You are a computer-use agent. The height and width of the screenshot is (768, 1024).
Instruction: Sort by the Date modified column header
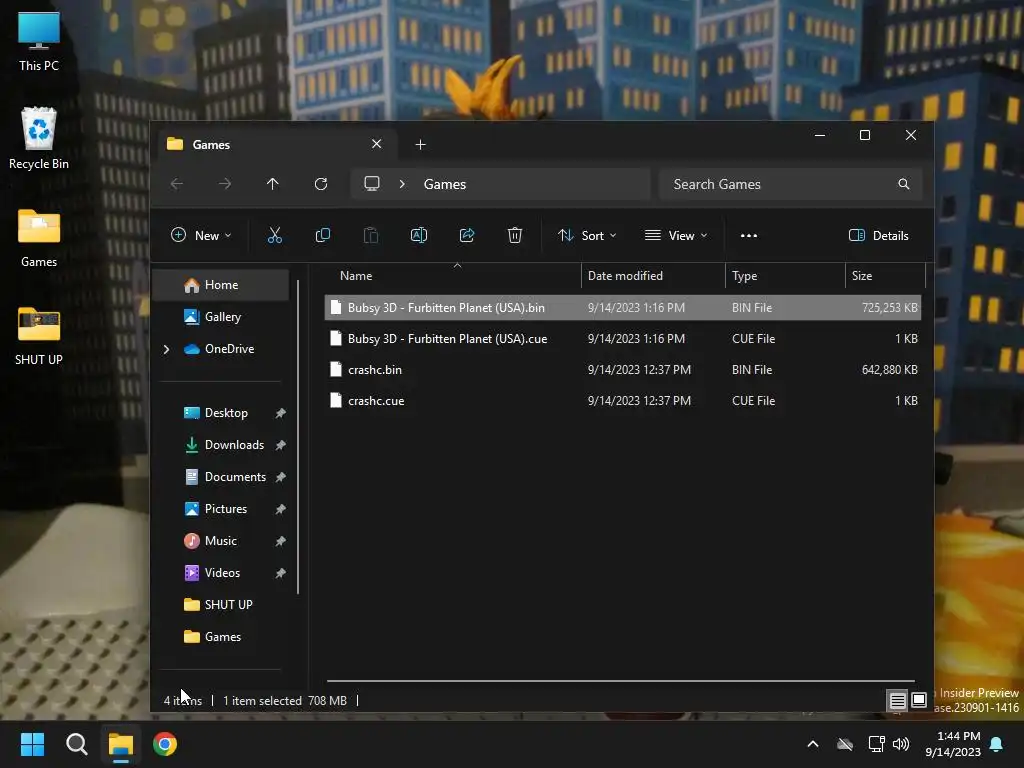coord(653,276)
